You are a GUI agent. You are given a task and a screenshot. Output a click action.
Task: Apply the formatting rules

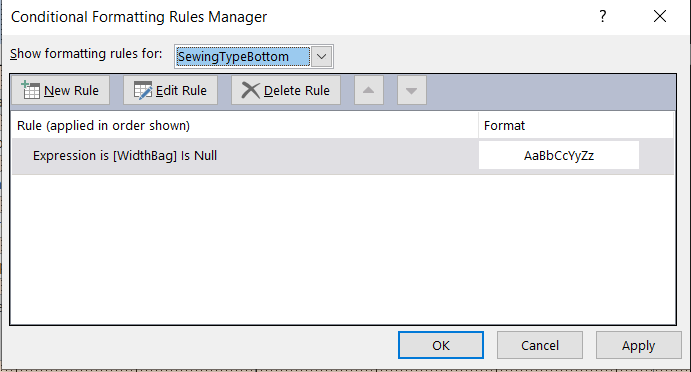[x=639, y=345]
